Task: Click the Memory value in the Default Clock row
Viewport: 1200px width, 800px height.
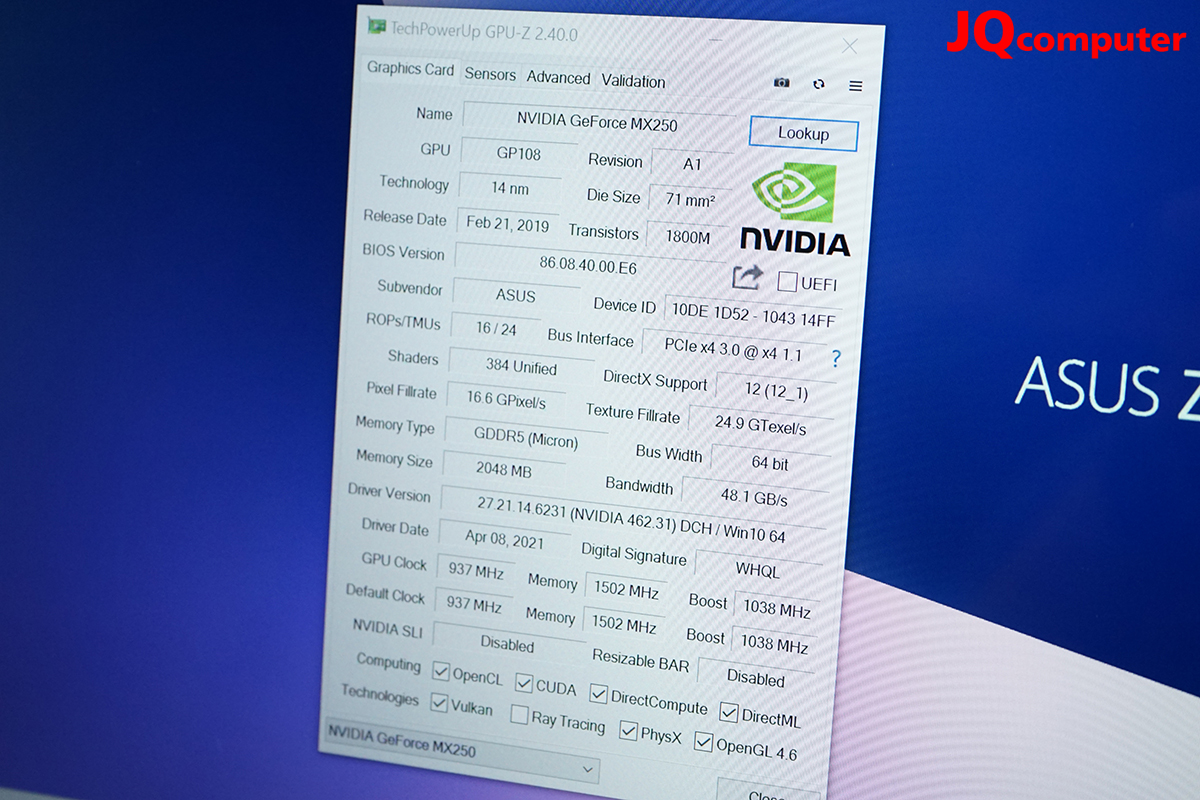Action: tap(623, 625)
